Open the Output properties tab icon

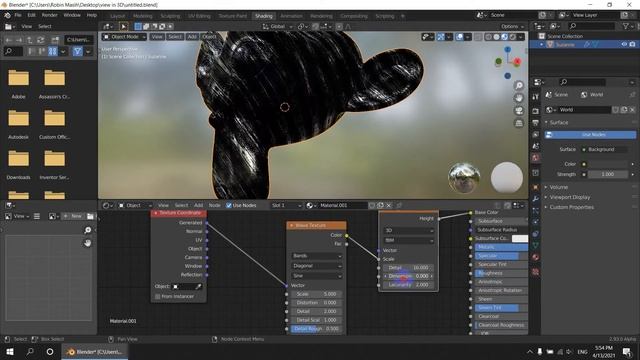coord(536,122)
